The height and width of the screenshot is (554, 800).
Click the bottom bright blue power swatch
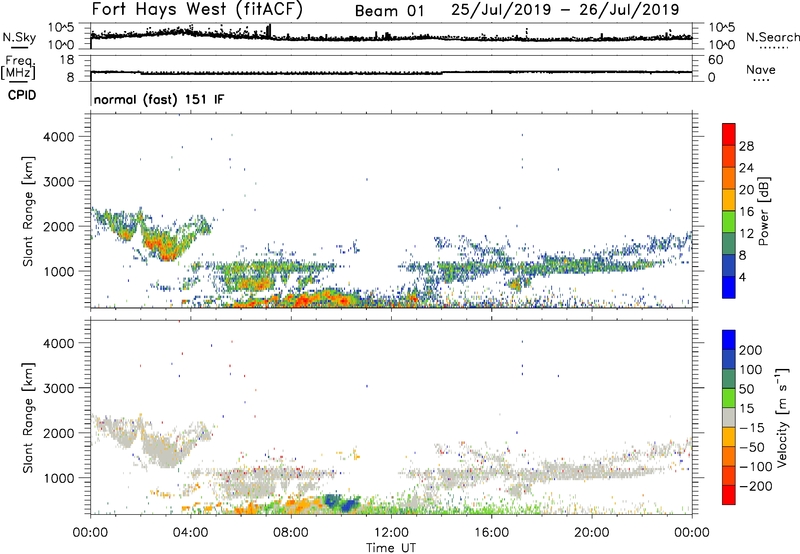pos(729,287)
